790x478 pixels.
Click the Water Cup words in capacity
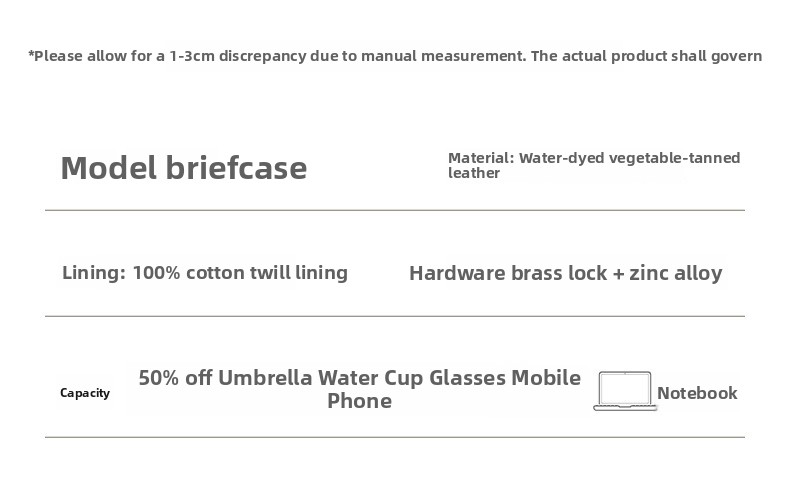[x=370, y=378]
